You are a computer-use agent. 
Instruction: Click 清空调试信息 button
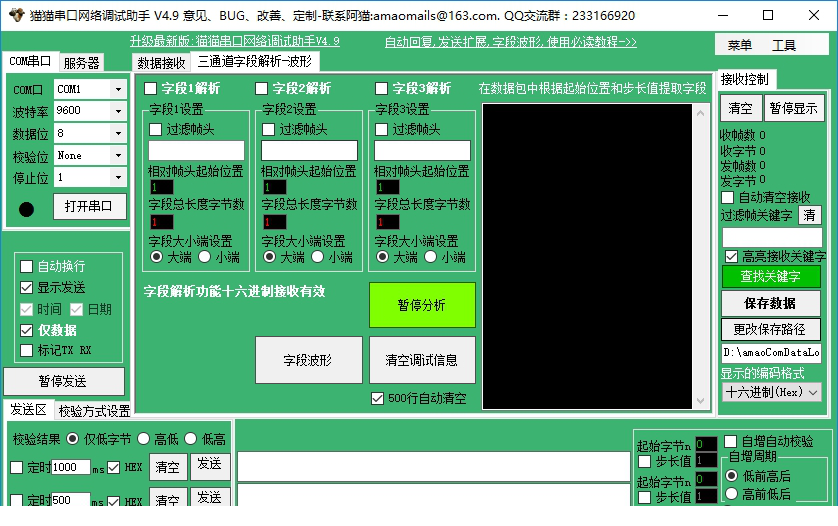[422, 360]
